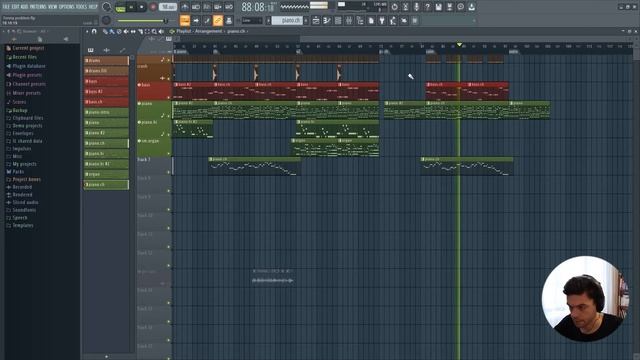Open the Piano roll view from toolbar

pos(327,20)
